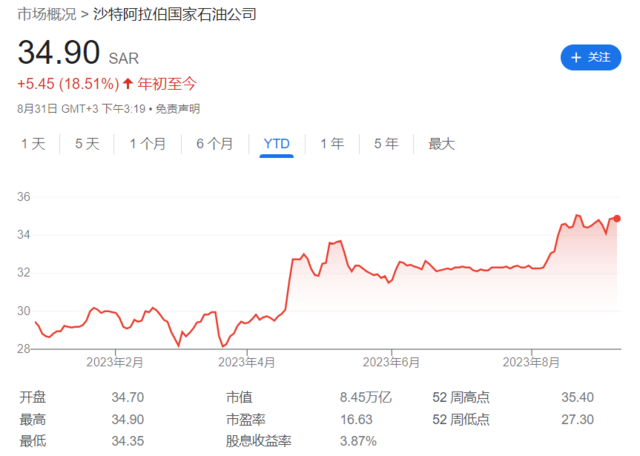Viewport: 640px width, 456px height.
Task: Select the YTD tab
Action: tap(276, 144)
